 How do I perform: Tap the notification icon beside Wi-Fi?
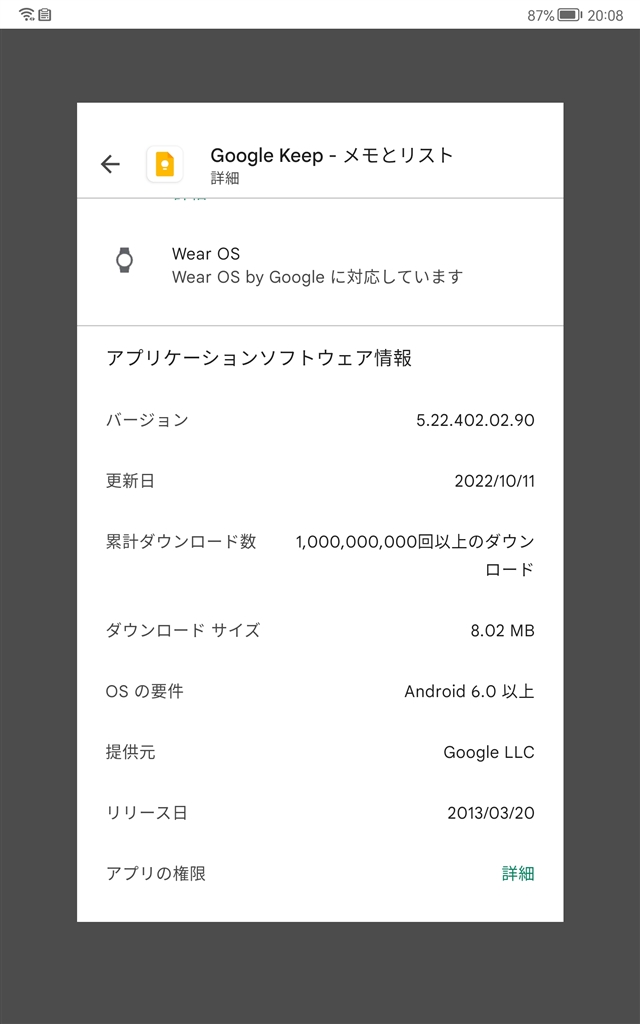pos(45,15)
